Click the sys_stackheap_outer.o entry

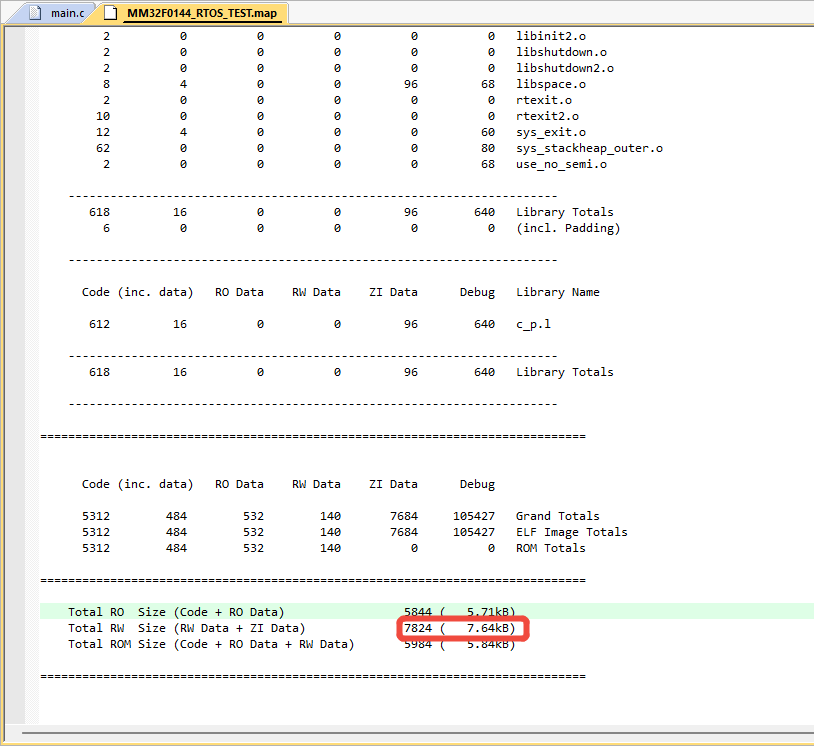[x=589, y=148]
